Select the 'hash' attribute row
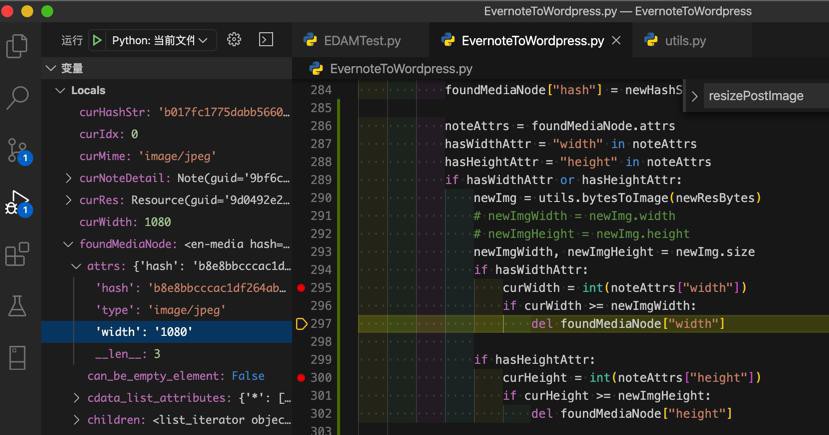This screenshot has height=435, width=829. [x=167, y=288]
